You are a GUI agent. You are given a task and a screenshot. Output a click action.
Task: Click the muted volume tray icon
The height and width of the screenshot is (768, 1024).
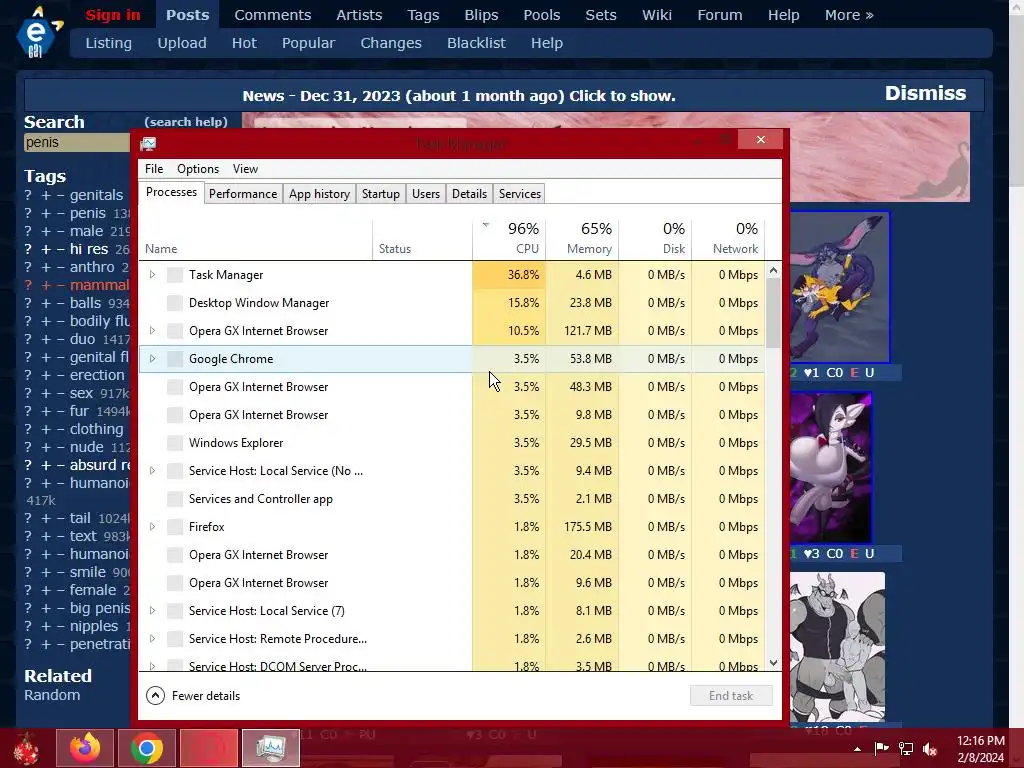[x=930, y=749]
